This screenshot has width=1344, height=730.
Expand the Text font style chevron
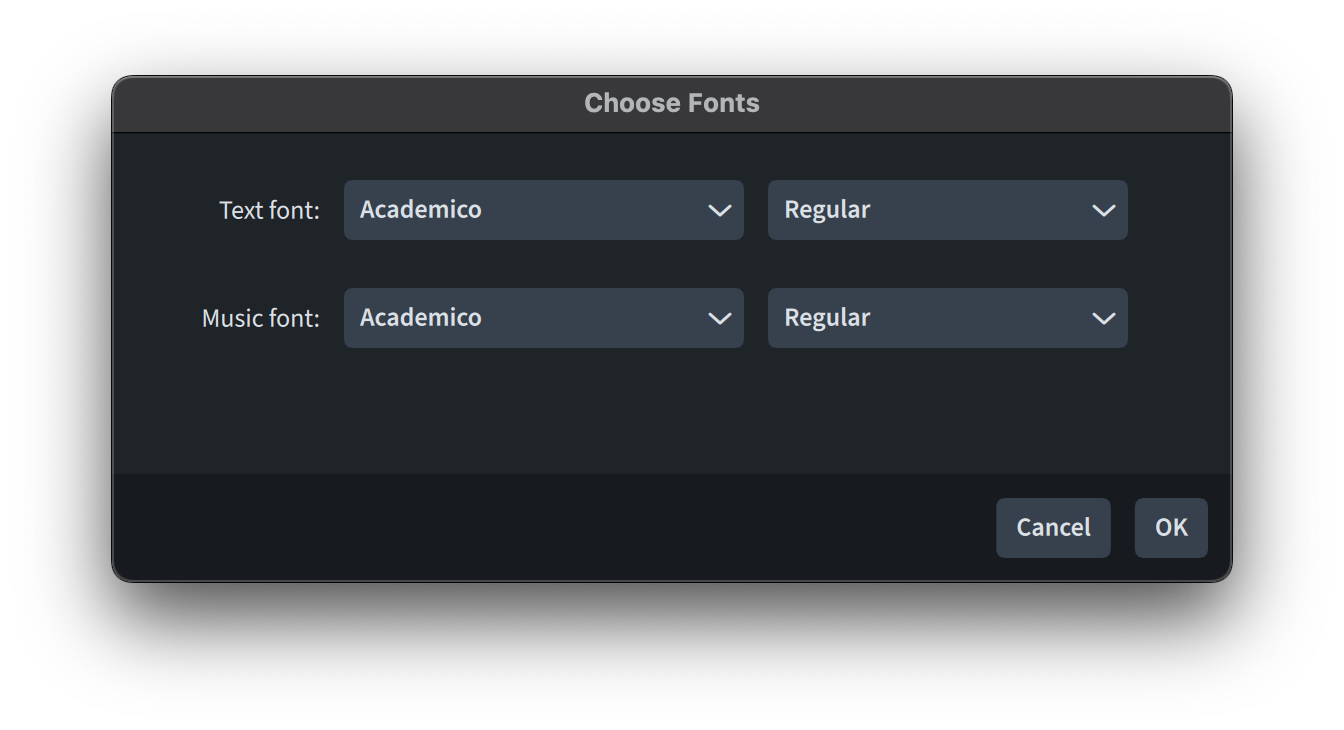click(1104, 210)
